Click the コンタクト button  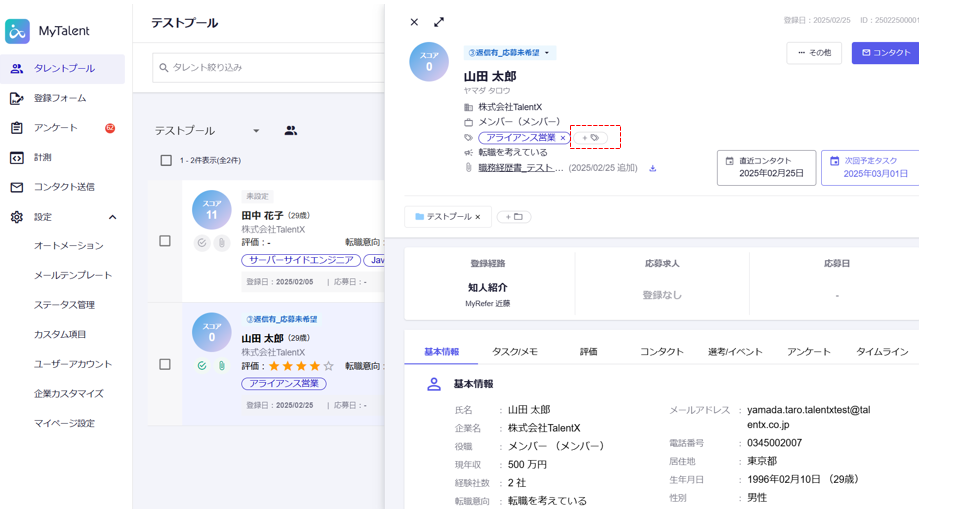[x=884, y=53]
